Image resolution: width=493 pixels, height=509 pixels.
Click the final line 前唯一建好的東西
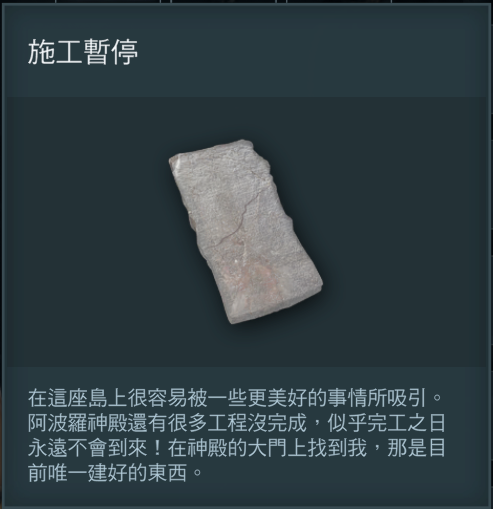(x=116, y=473)
